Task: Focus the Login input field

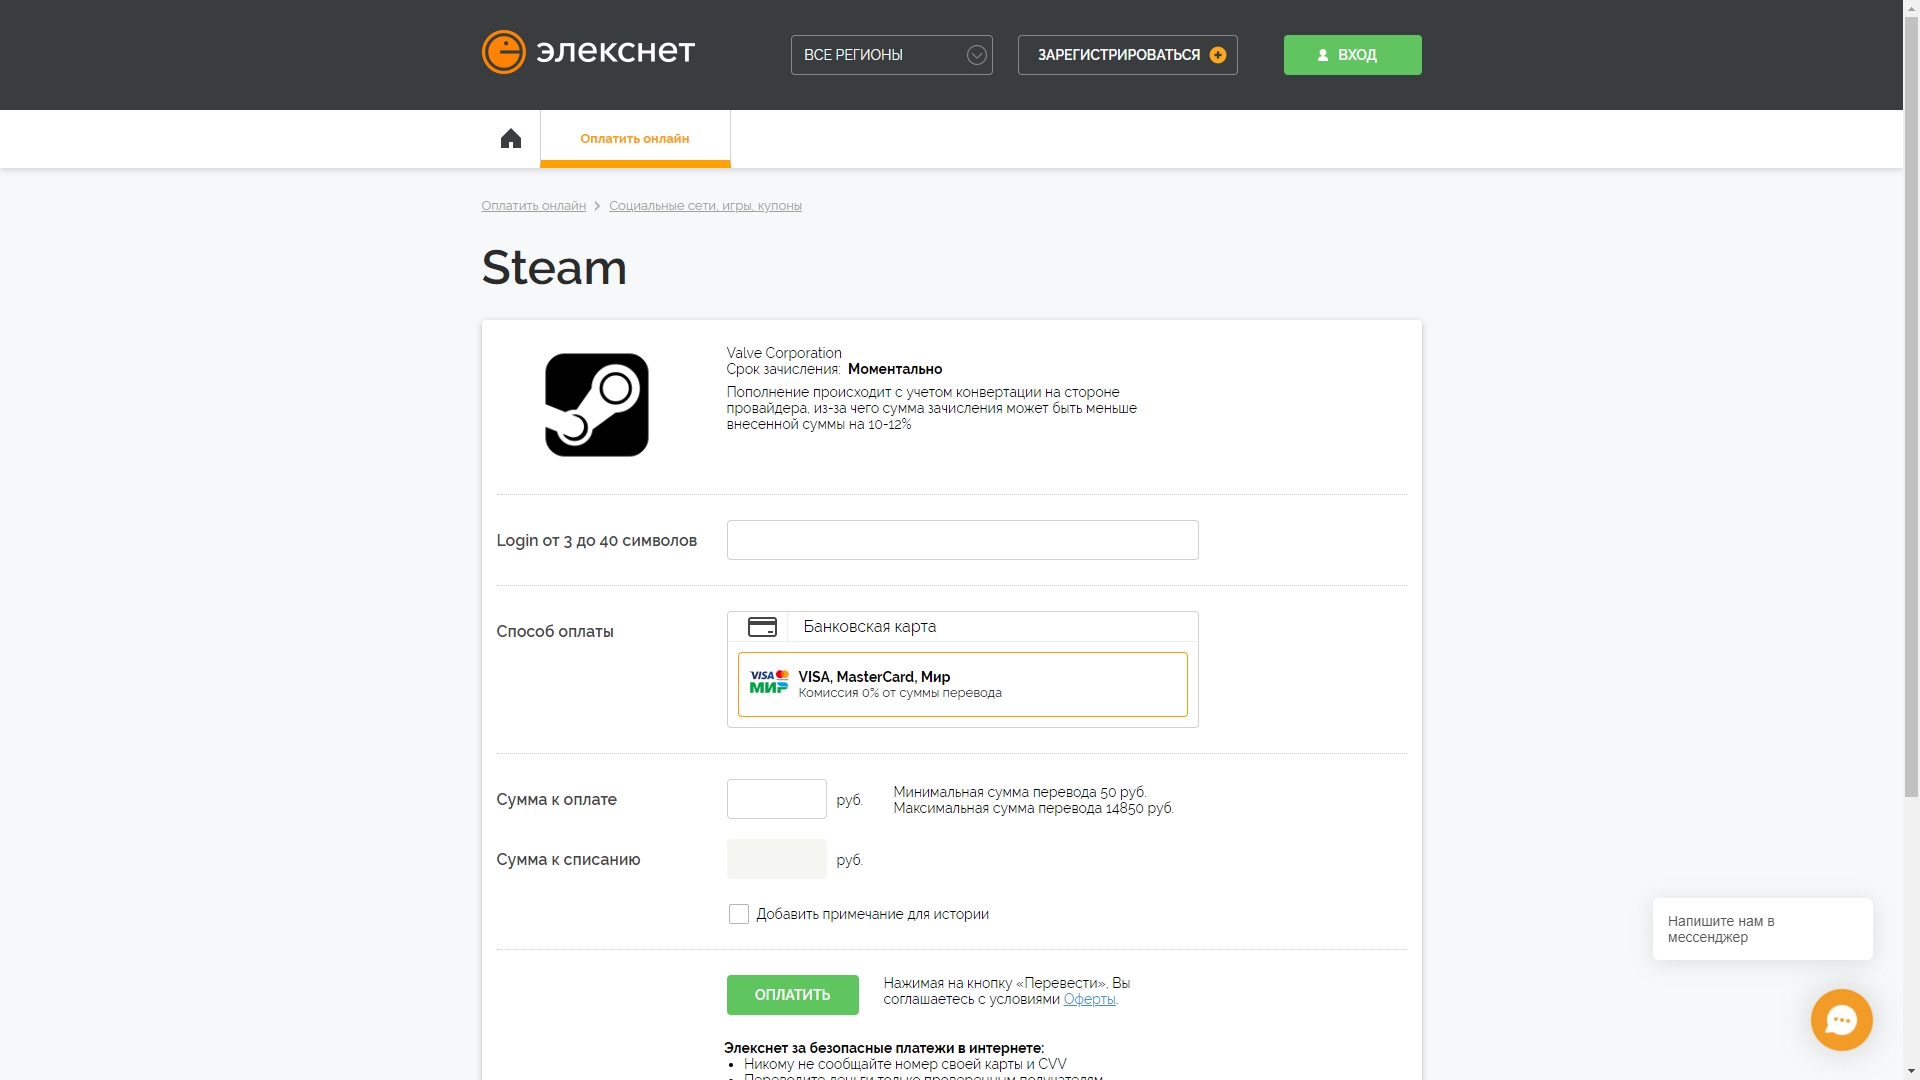Action: (x=962, y=540)
